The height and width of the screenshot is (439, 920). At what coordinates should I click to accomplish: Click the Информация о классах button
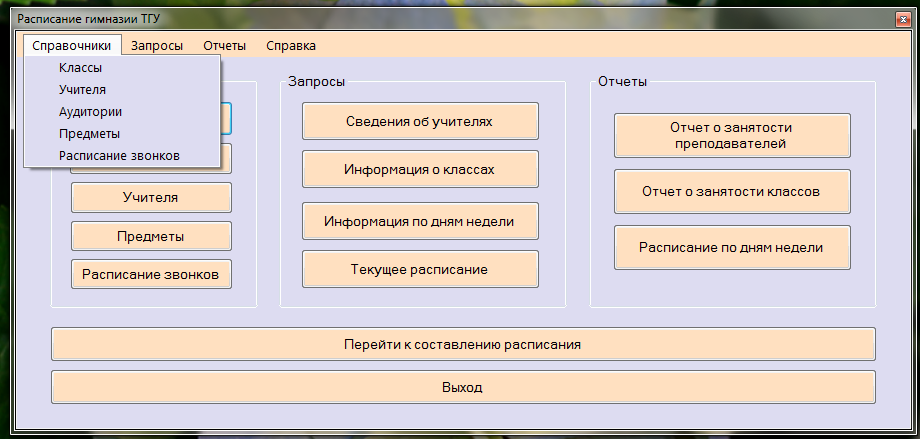[420, 170]
